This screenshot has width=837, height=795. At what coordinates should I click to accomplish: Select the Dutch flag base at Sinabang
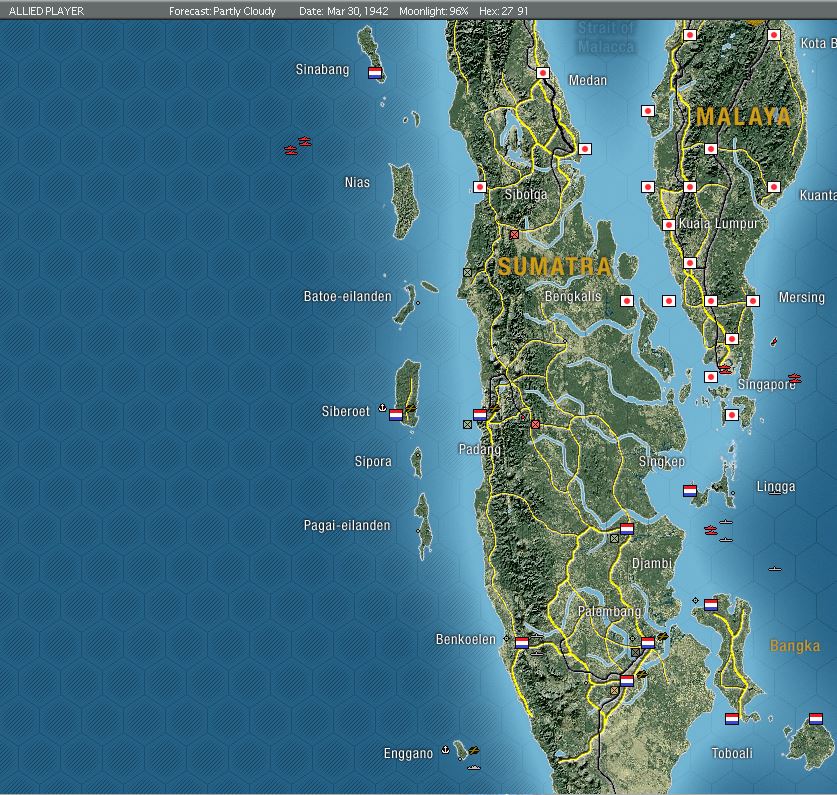[x=375, y=73]
